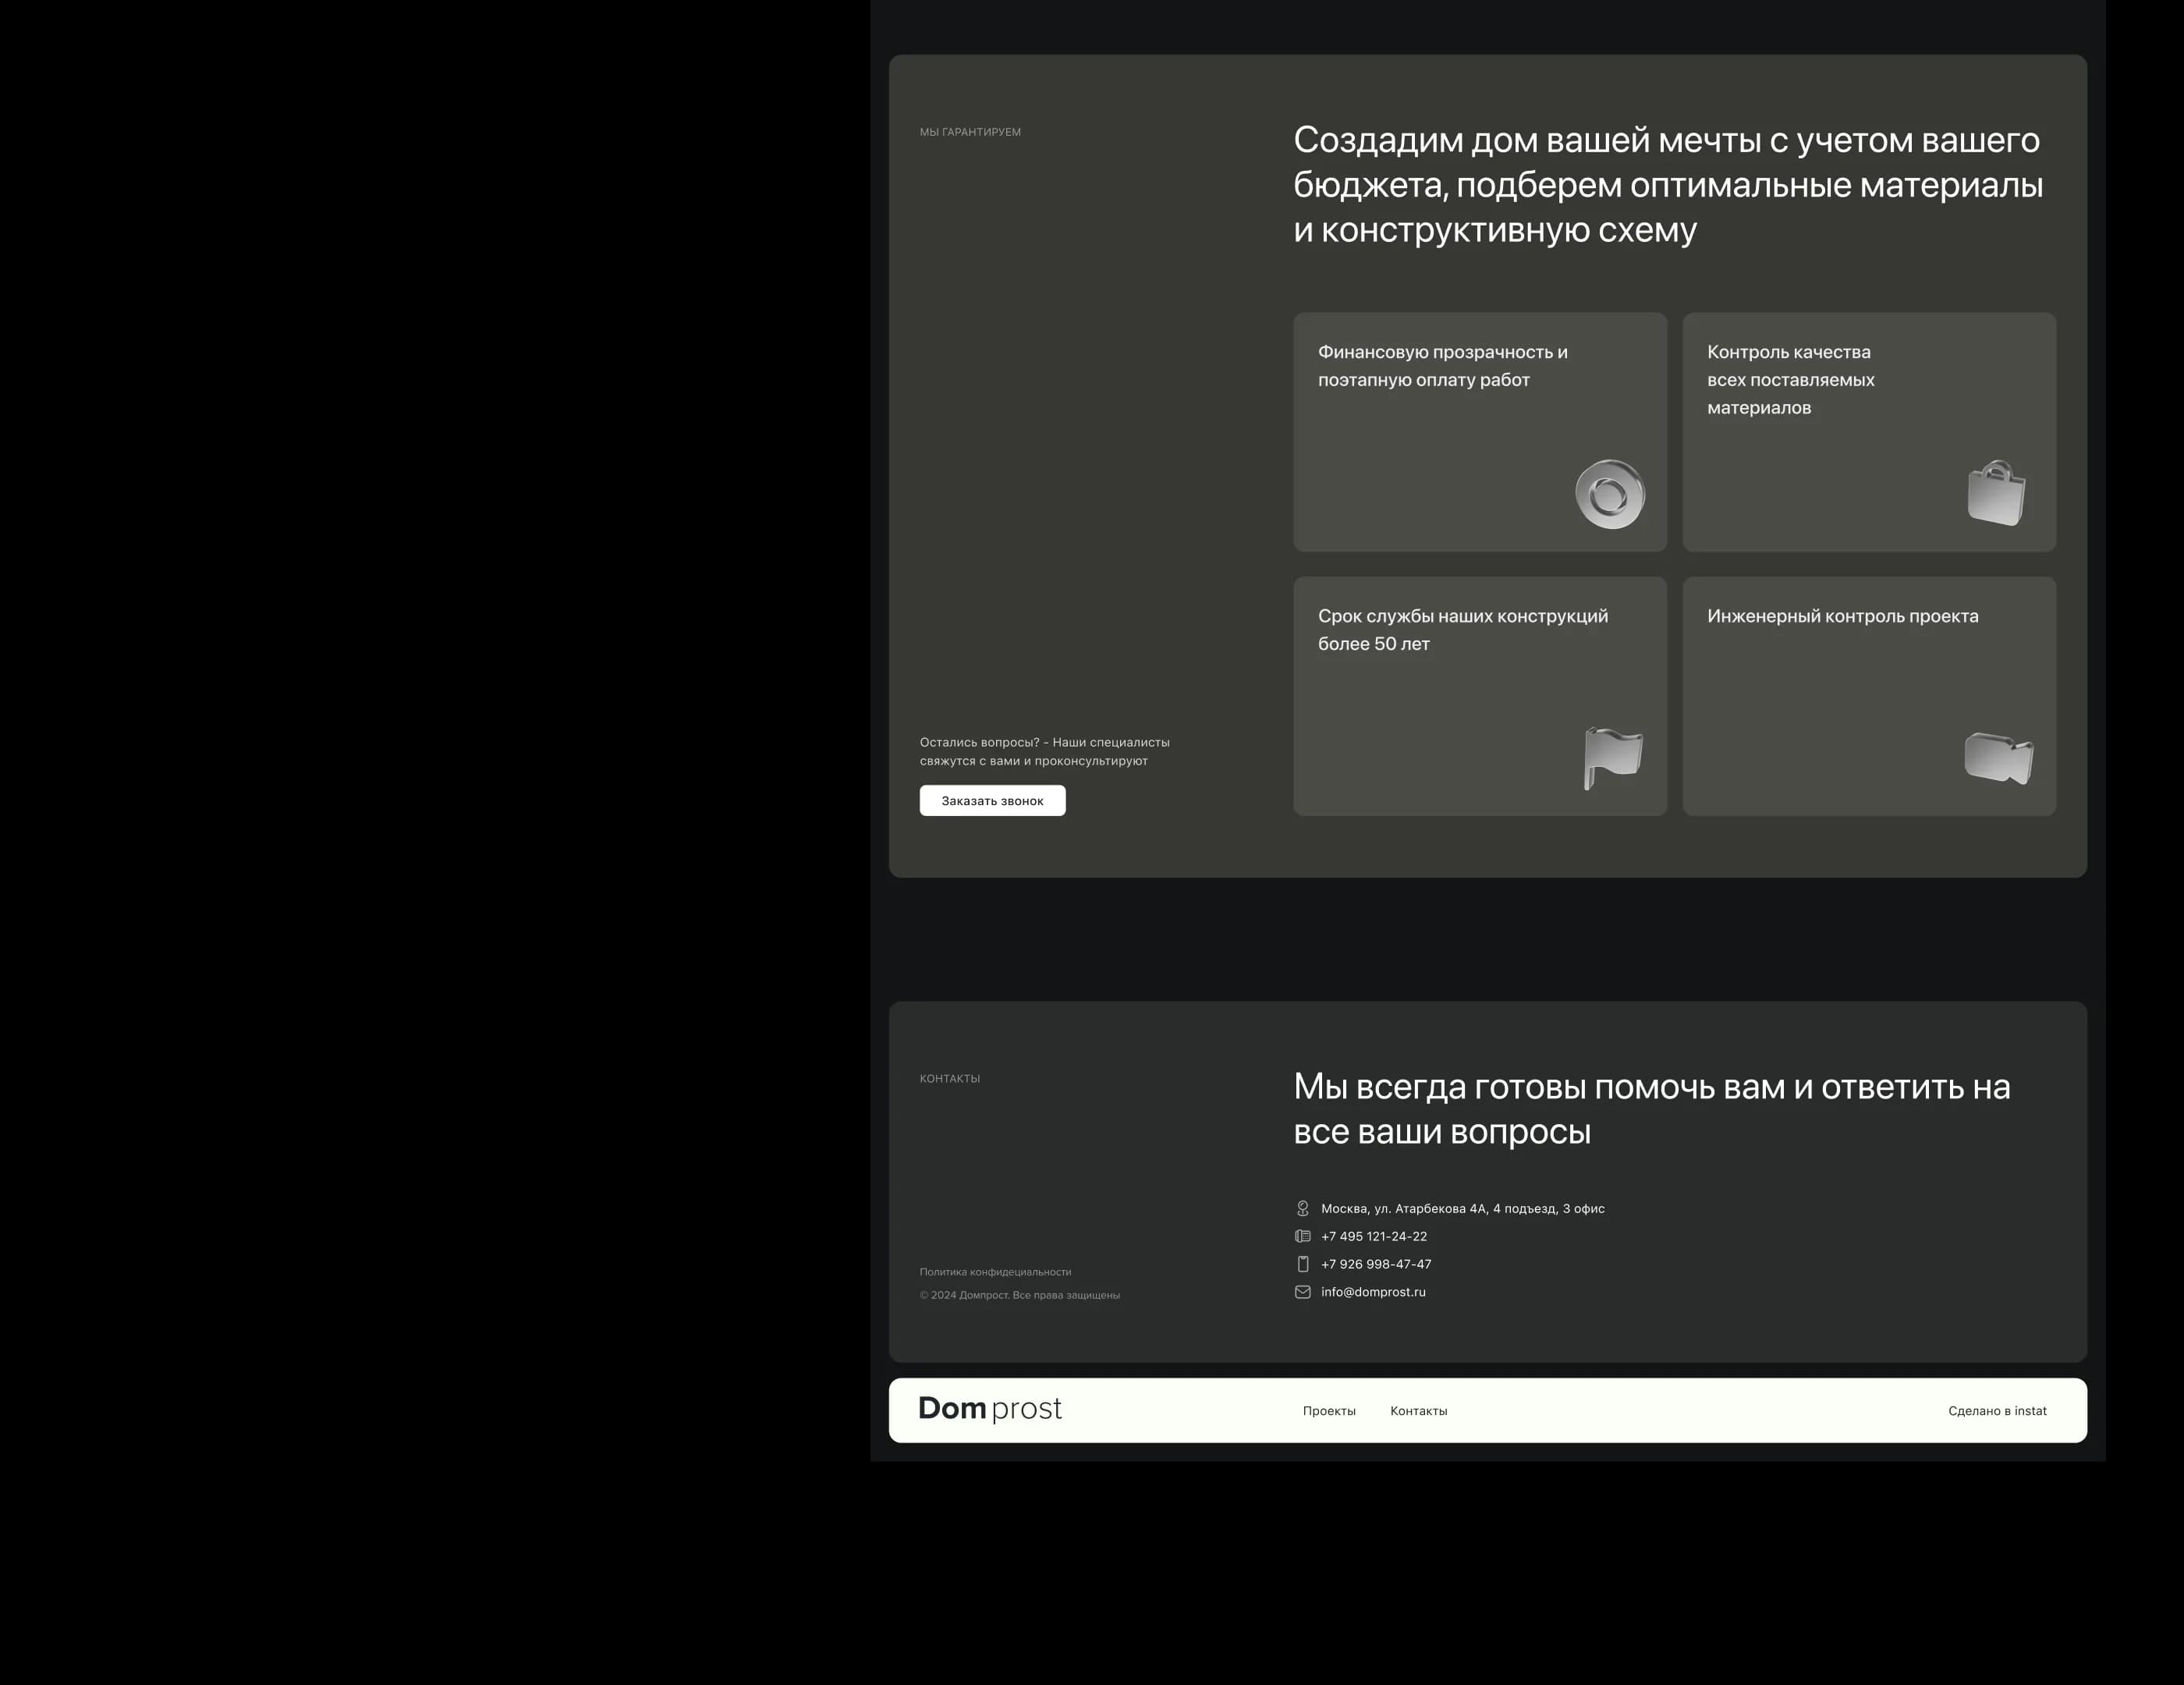The height and width of the screenshot is (1685, 2184).
Task: Click the metallic ring icon
Action: [x=1610, y=494]
